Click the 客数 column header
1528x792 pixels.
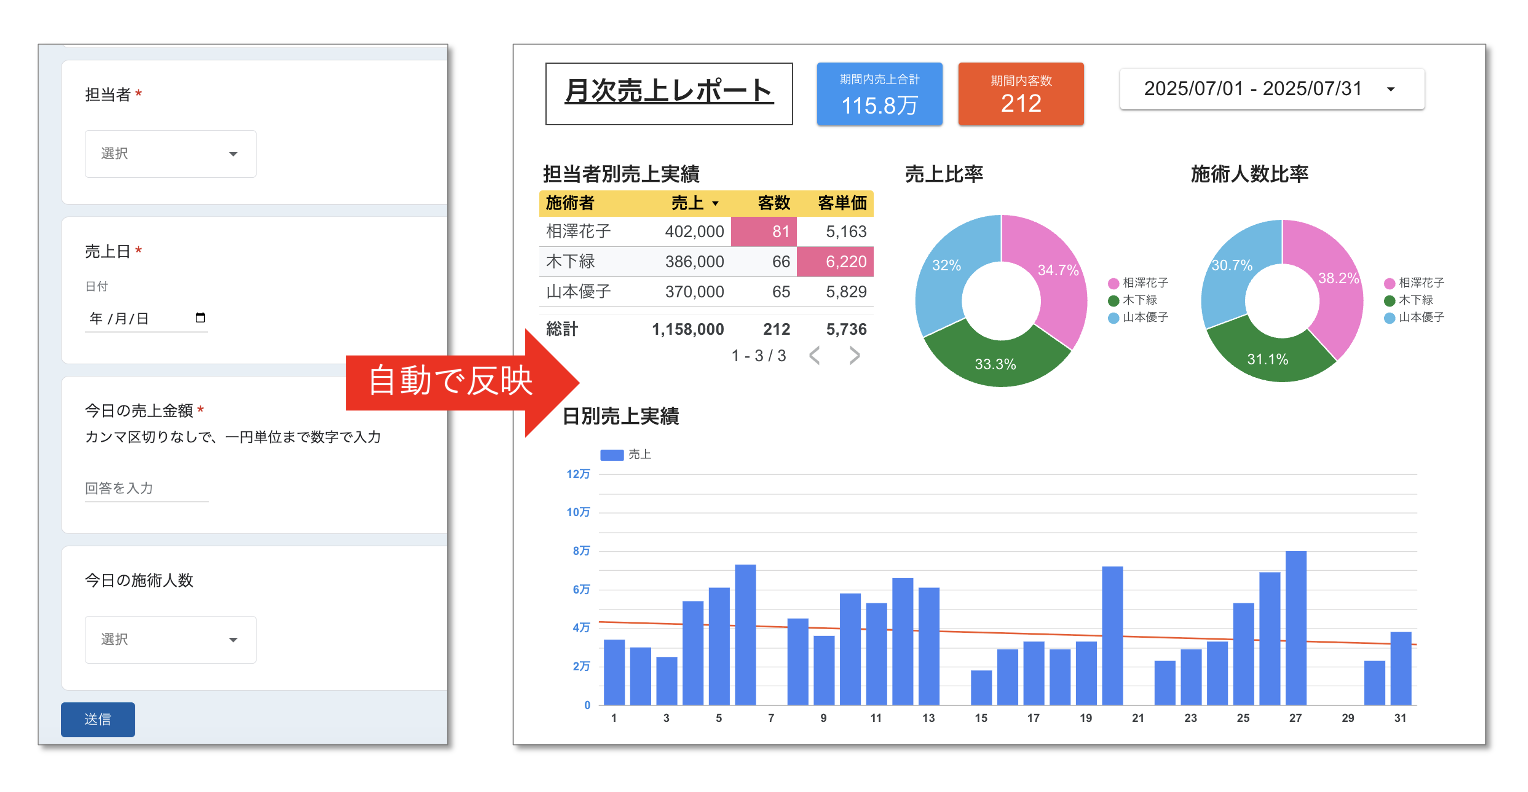tap(773, 203)
